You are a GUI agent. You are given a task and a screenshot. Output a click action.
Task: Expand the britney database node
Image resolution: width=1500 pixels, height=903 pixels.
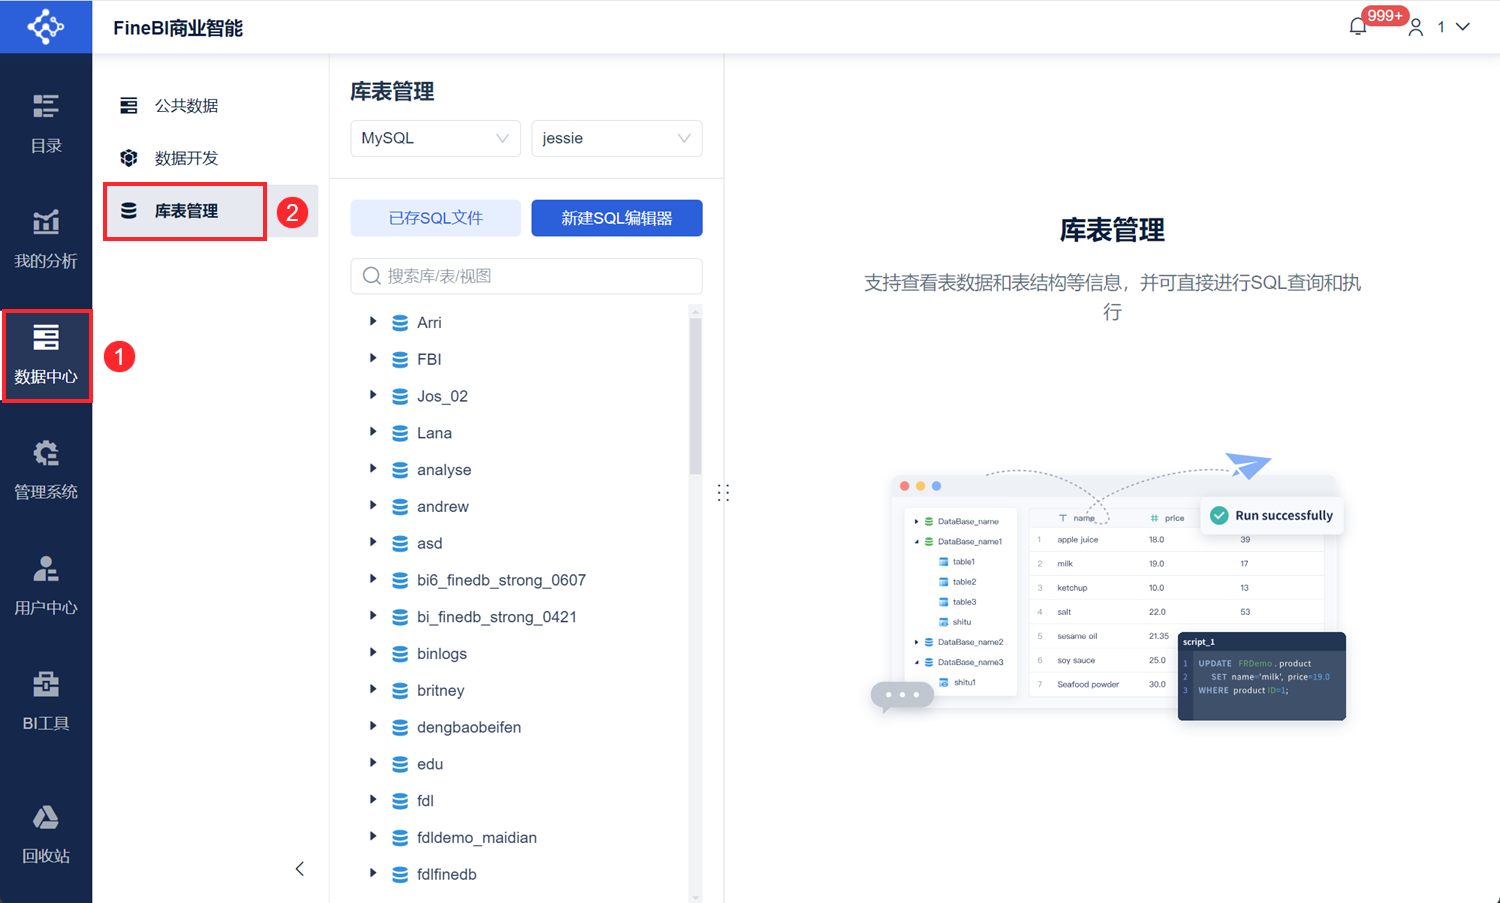pyautogui.click(x=373, y=690)
